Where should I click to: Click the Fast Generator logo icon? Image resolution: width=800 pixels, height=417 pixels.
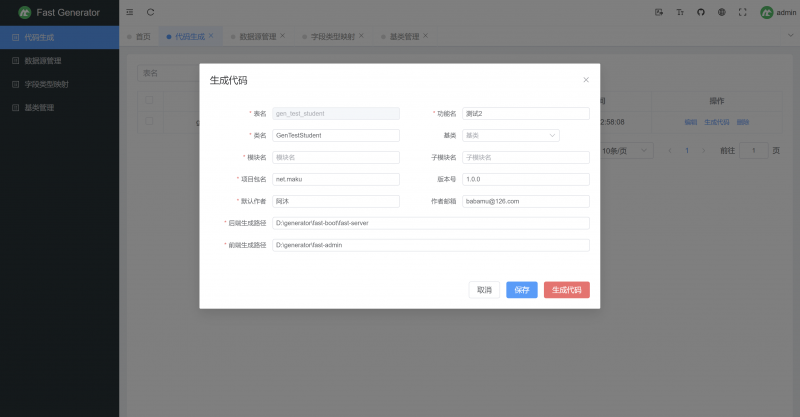24,12
